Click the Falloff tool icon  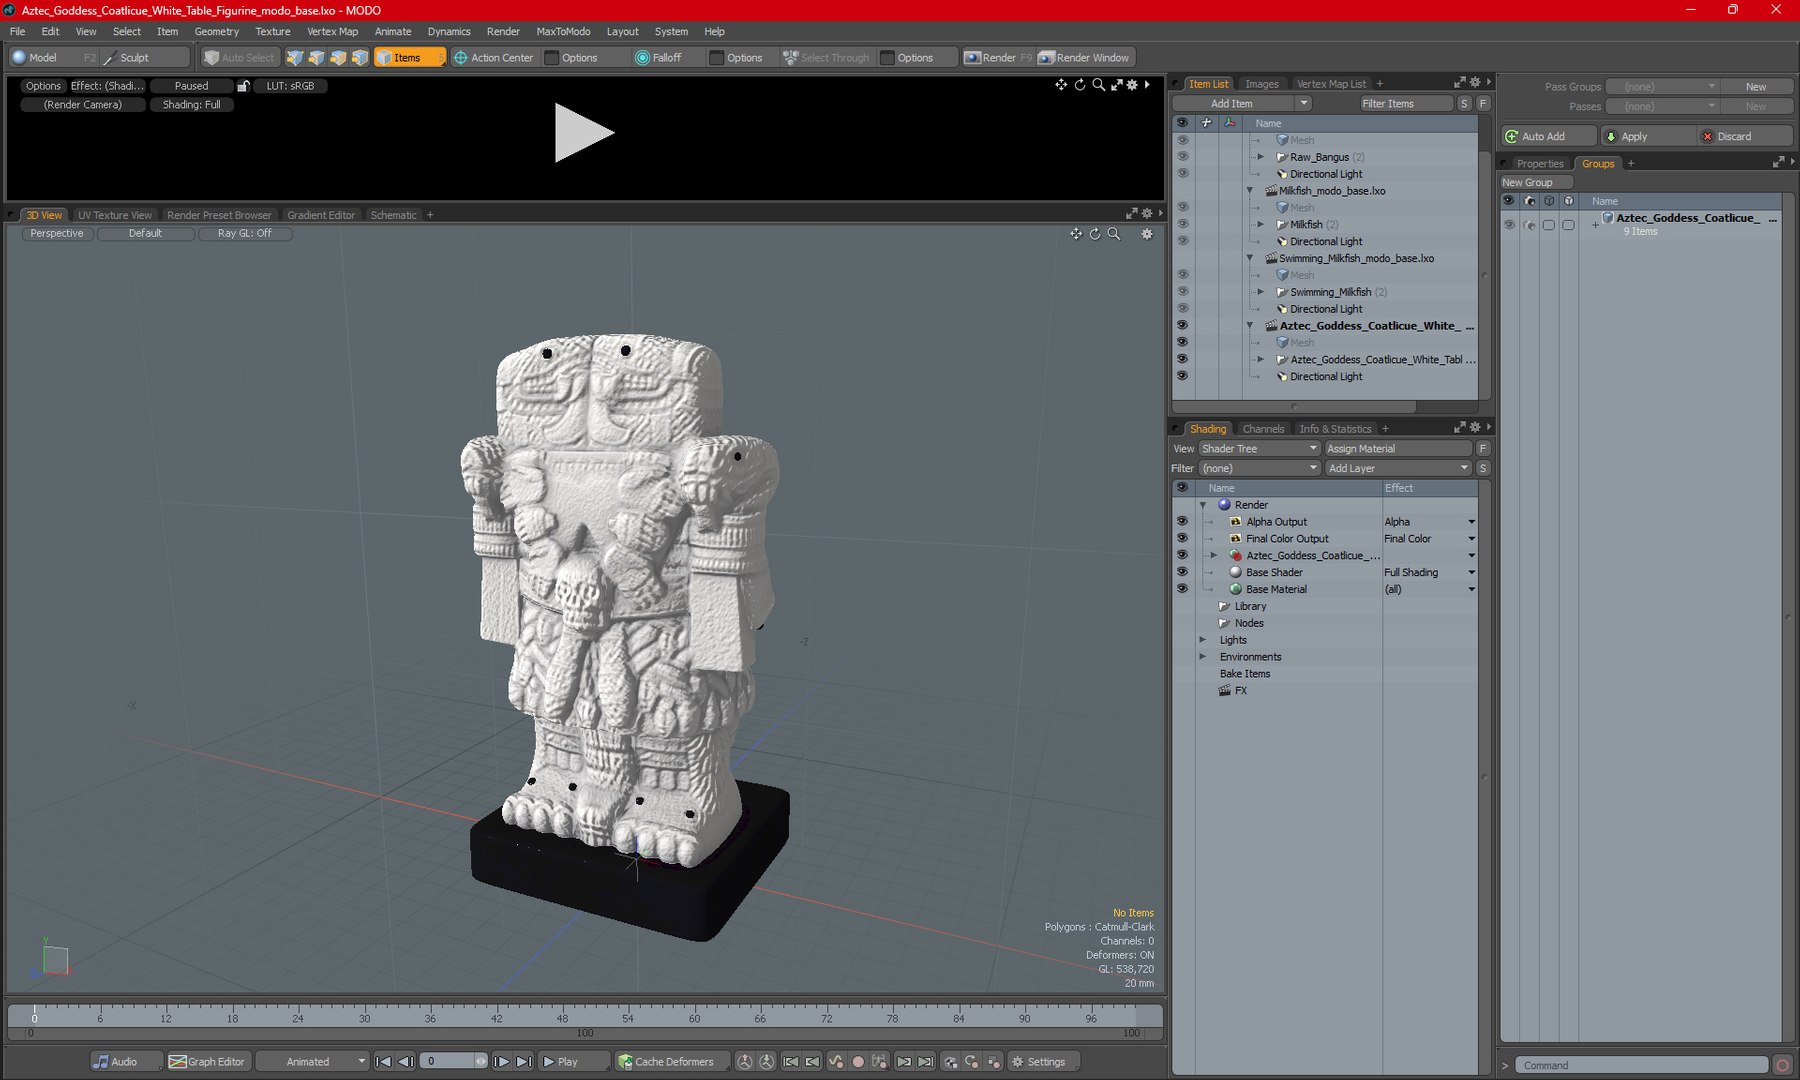(642, 58)
